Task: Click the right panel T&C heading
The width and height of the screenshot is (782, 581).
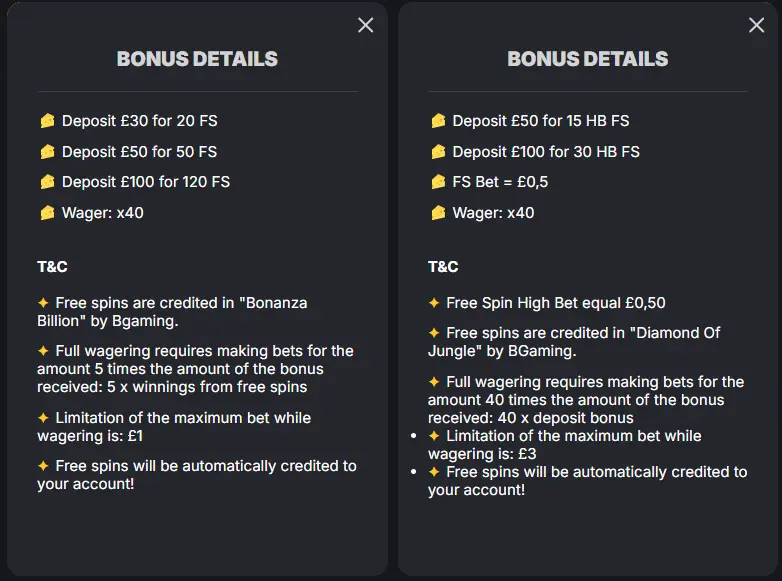Action: (x=443, y=267)
